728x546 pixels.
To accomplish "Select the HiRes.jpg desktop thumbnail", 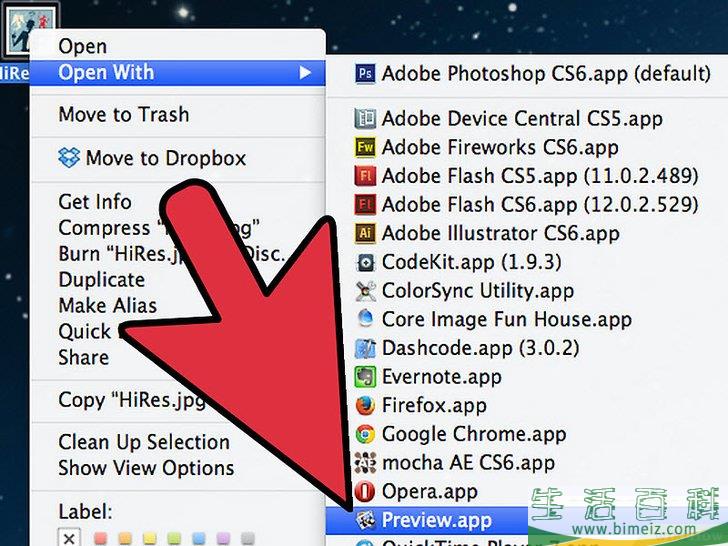I will point(31,30).
